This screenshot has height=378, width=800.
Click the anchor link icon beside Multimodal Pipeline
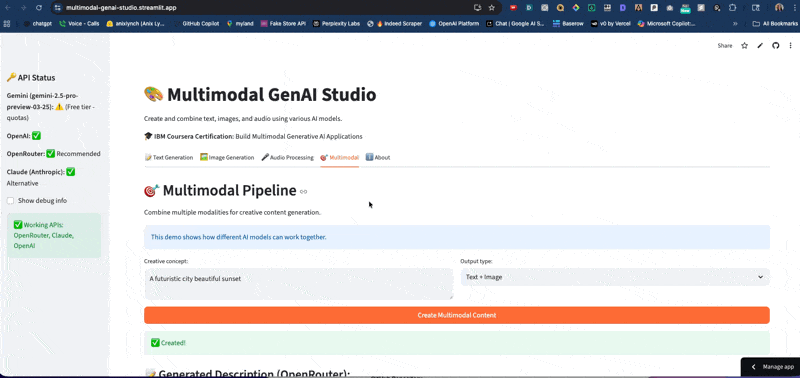(x=304, y=192)
